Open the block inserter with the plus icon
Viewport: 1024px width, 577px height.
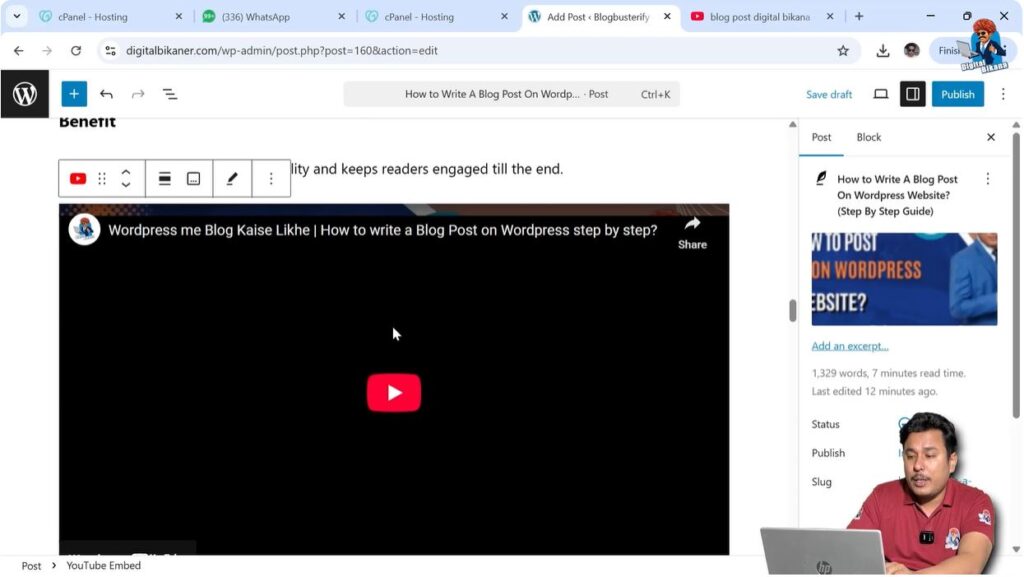[74, 93]
